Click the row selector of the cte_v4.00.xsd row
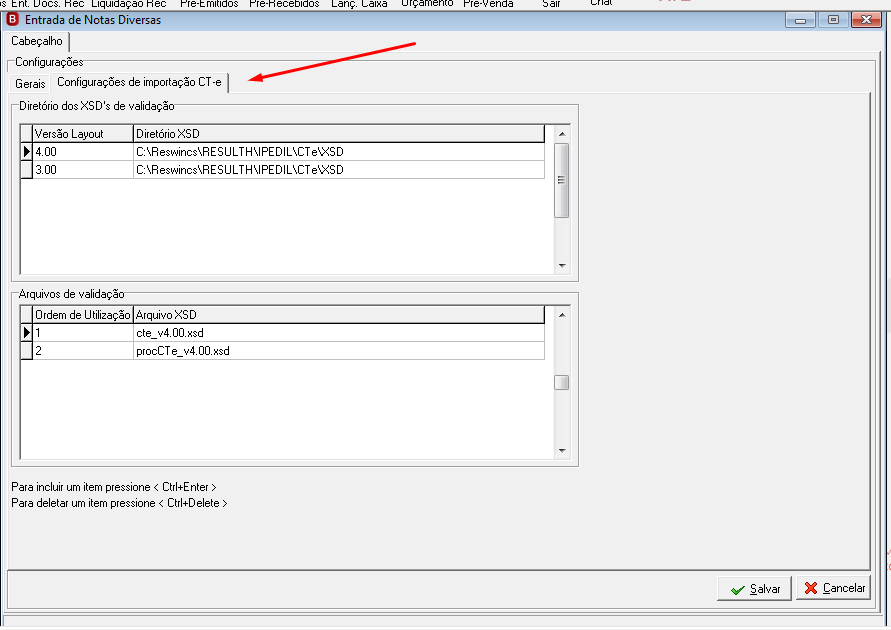The height and width of the screenshot is (630, 891). (x=26, y=333)
